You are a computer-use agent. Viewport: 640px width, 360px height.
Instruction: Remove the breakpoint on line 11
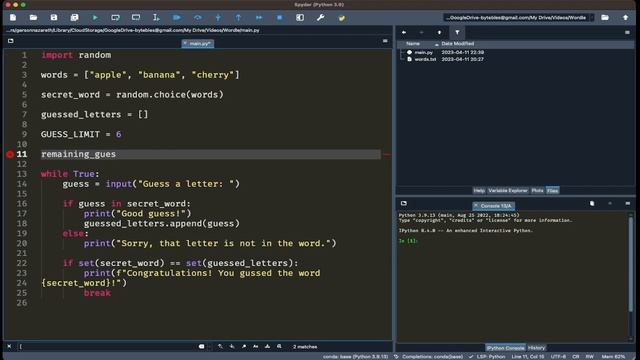click(10, 154)
